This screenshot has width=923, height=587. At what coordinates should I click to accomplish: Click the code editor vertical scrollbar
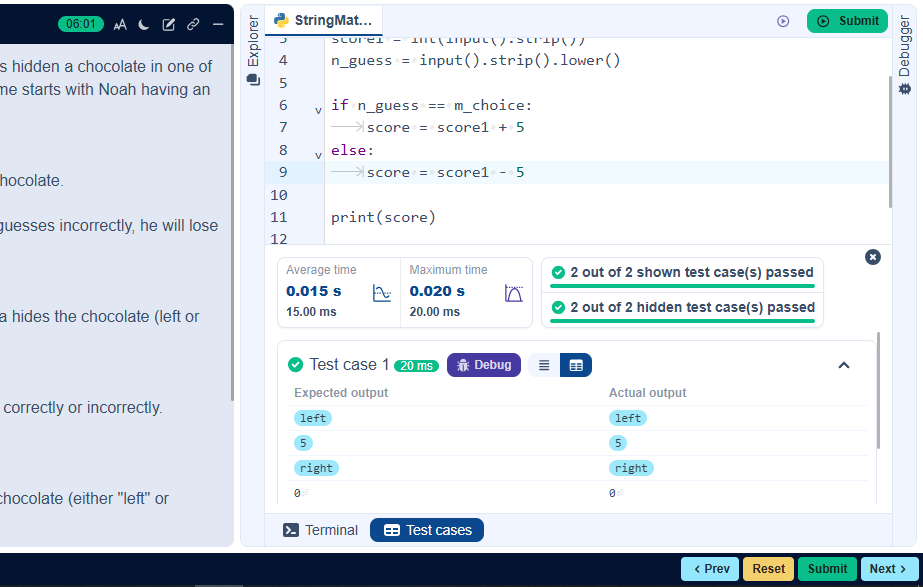click(890, 141)
